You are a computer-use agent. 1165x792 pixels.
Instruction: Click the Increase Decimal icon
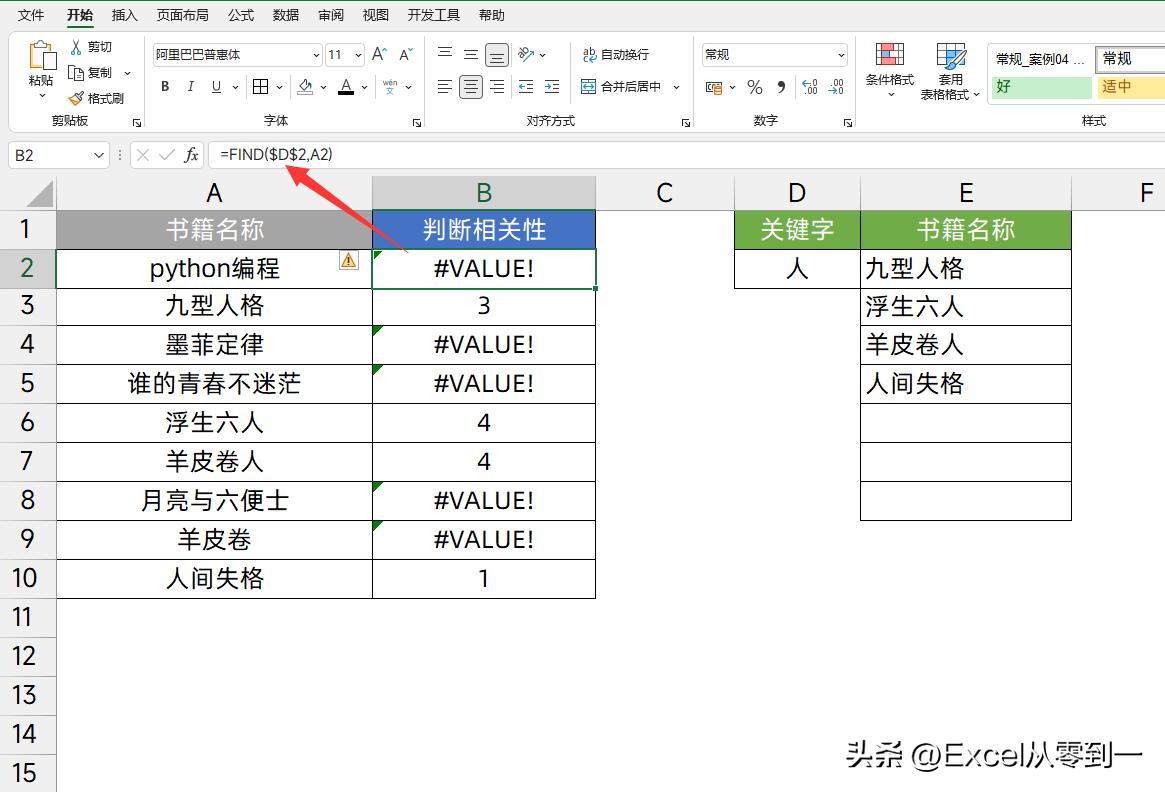[808, 88]
